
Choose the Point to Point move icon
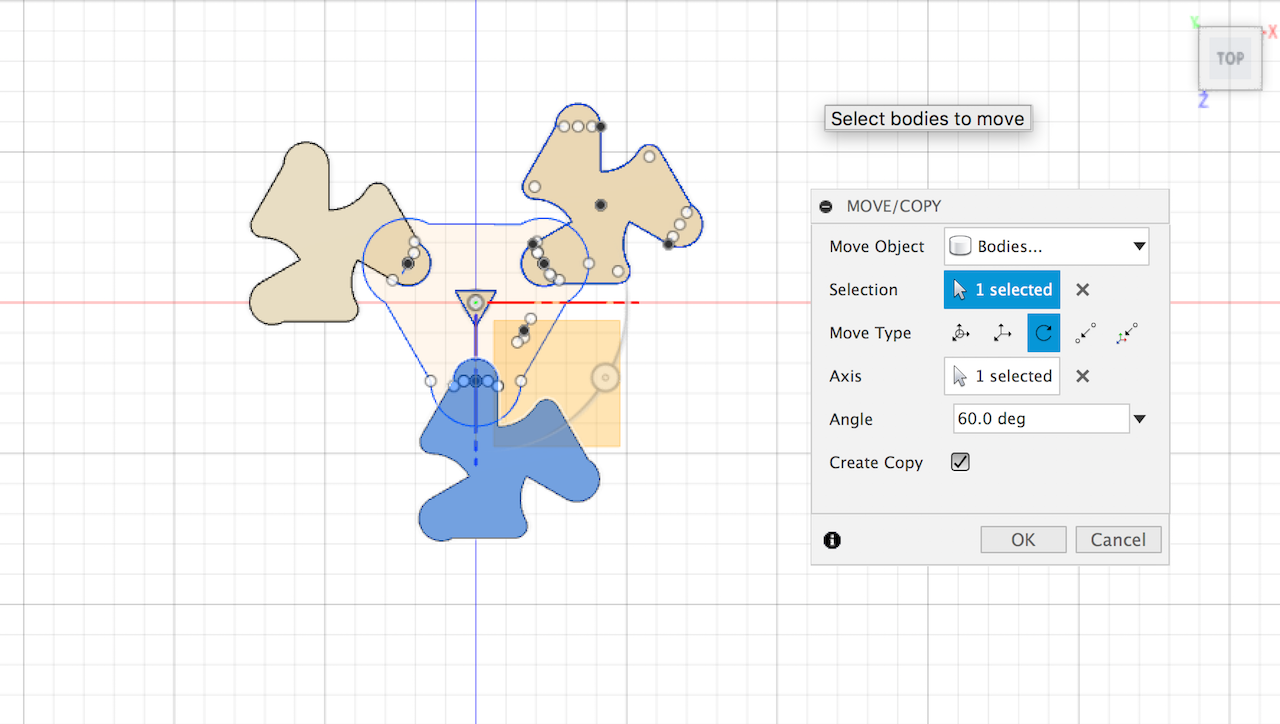(1085, 333)
